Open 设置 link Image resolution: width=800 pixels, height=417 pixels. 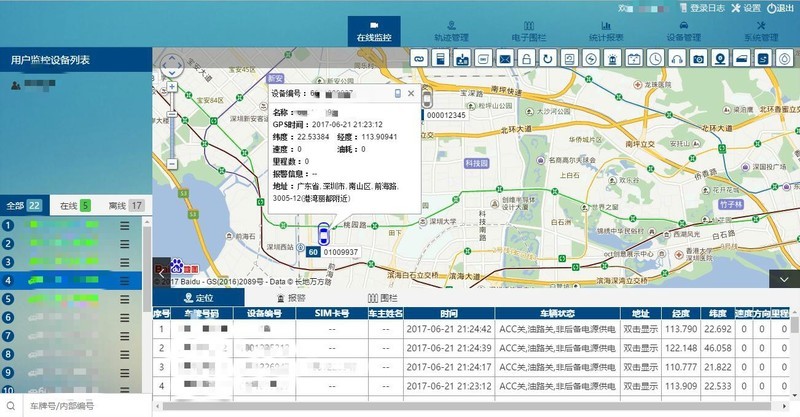[746, 8]
